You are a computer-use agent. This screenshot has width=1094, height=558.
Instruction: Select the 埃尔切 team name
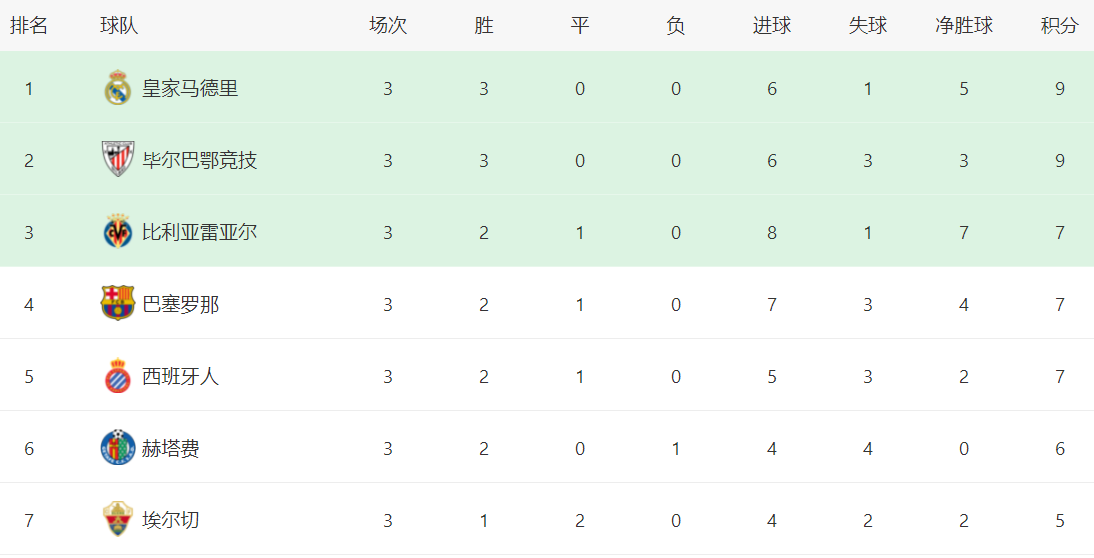coord(171,520)
